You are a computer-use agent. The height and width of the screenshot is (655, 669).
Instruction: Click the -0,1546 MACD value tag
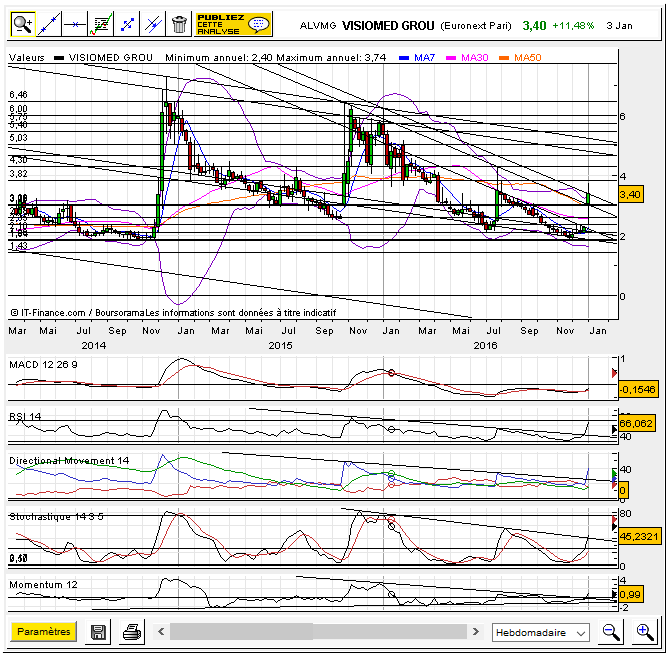pyautogui.click(x=638, y=389)
